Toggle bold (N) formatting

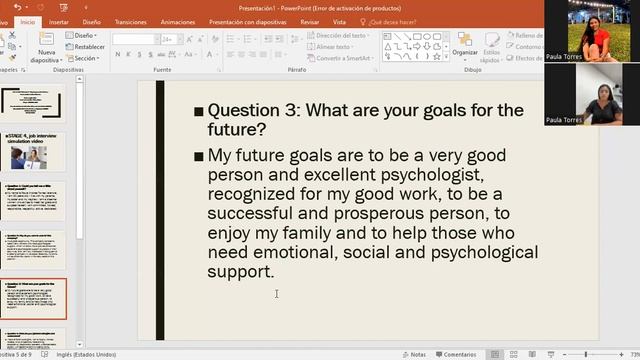(118, 54)
